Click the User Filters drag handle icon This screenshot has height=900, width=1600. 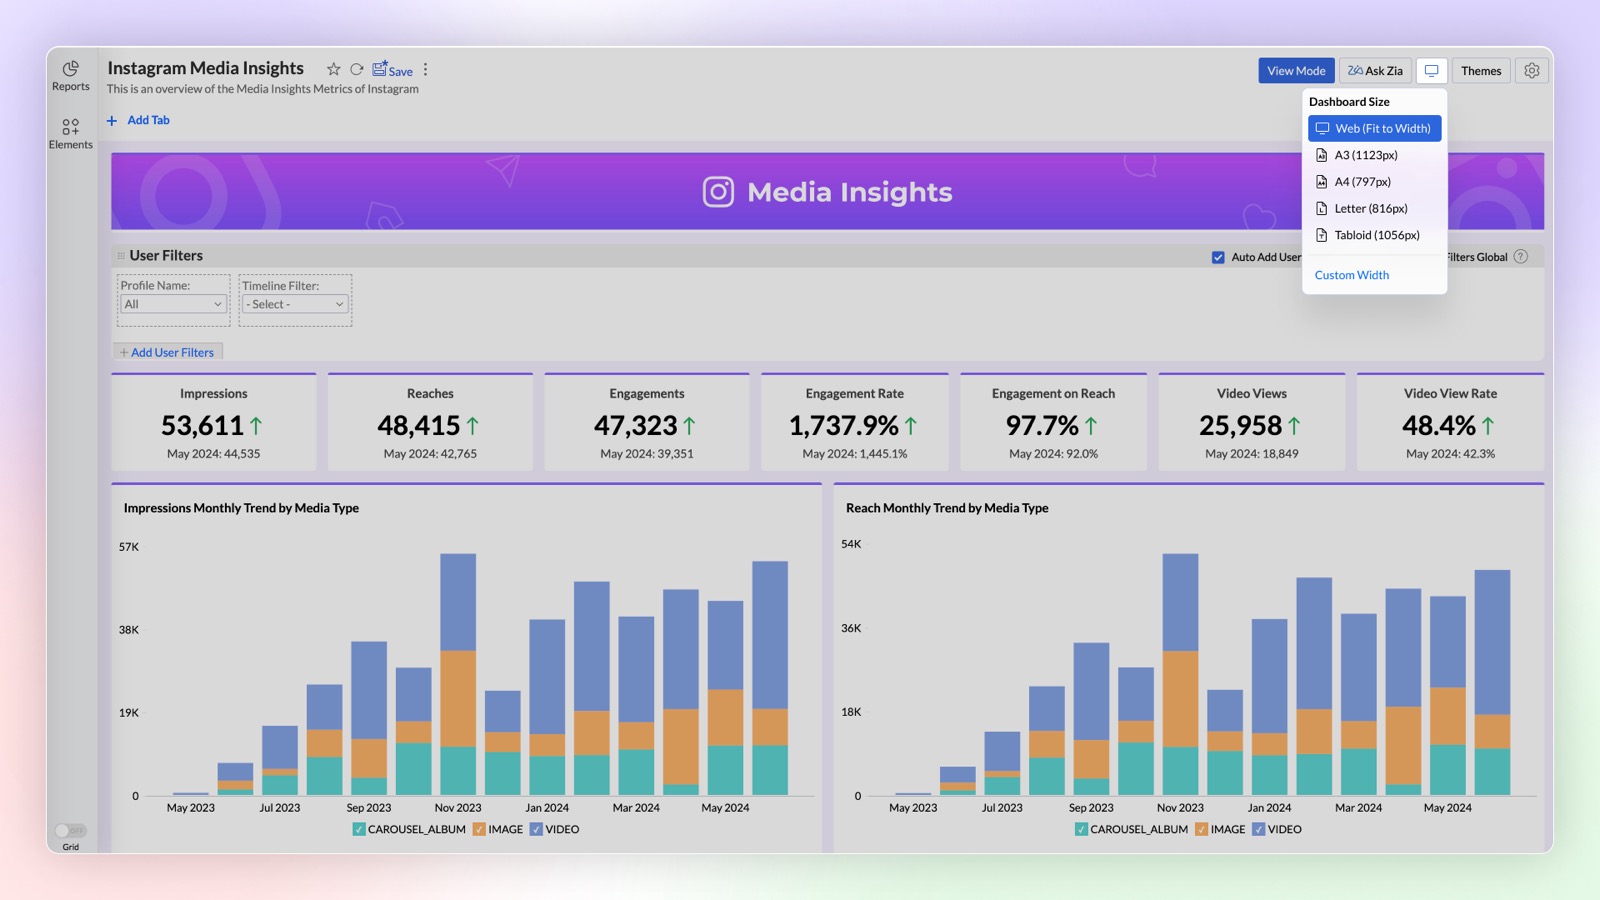(x=121, y=256)
